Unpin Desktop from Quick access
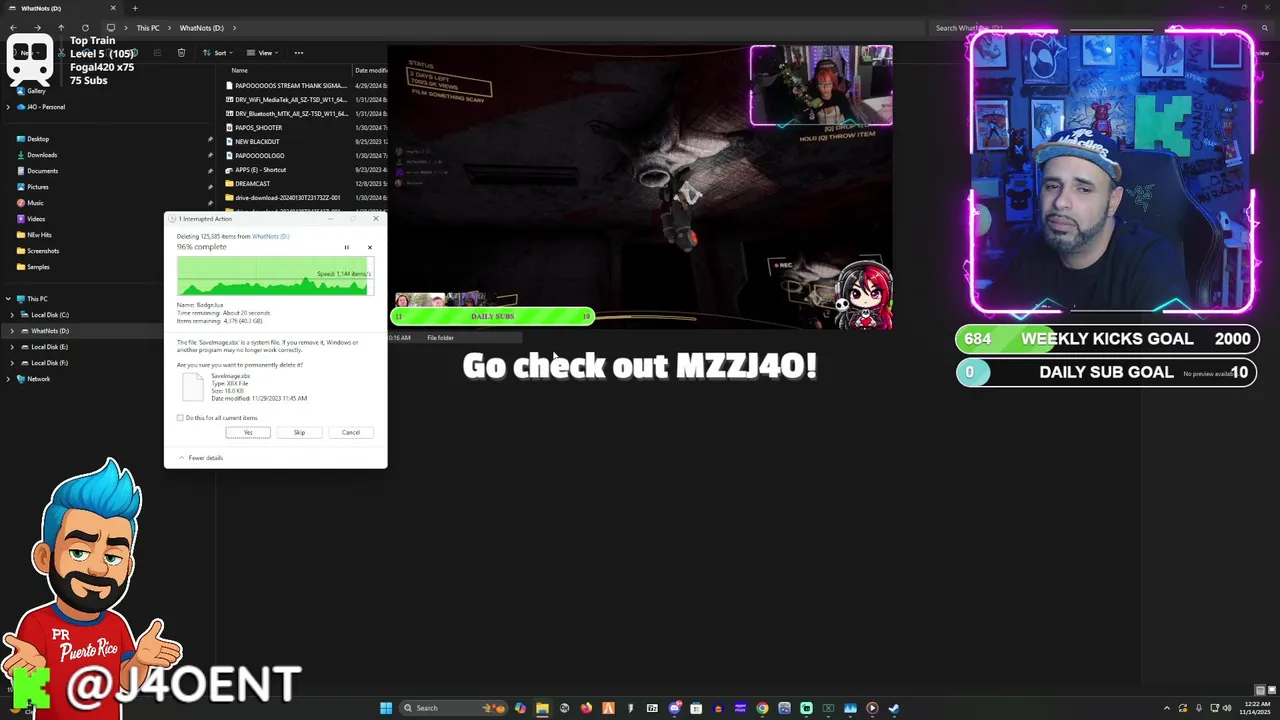Image resolution: width=1280 pixels, height=720 pixels. 210,139
